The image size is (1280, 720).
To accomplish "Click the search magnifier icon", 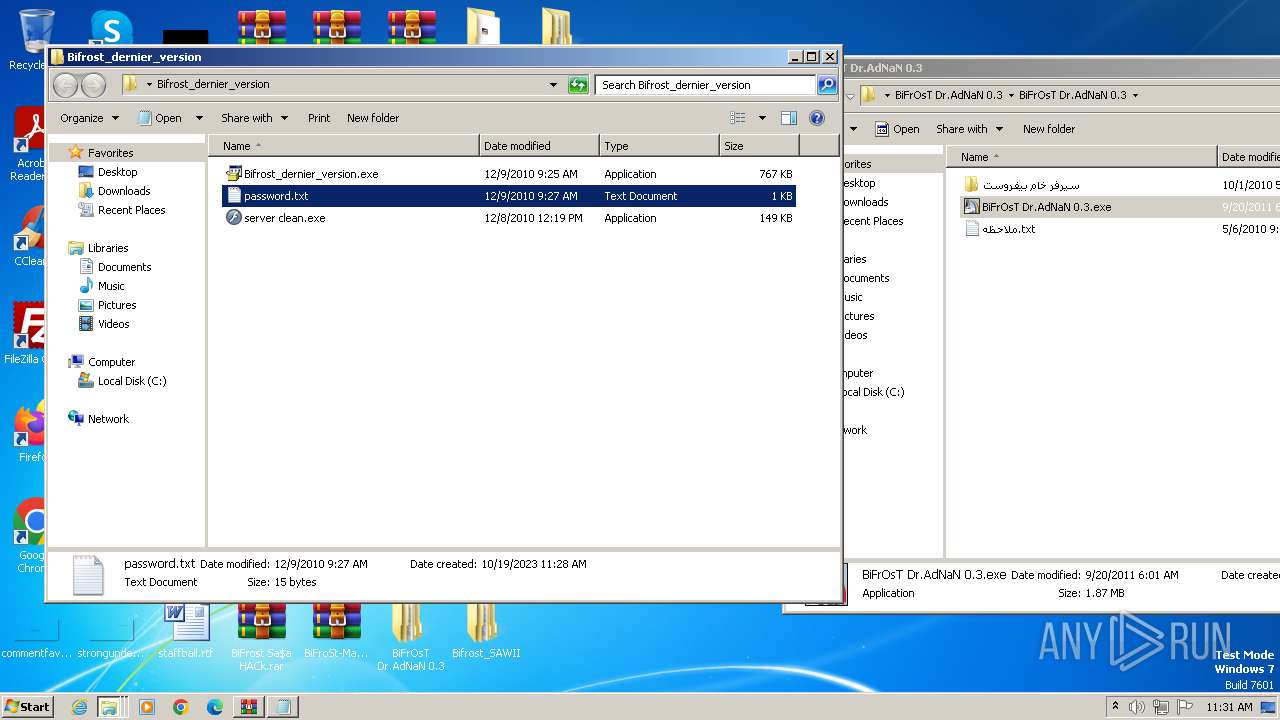I will [827, 85].
